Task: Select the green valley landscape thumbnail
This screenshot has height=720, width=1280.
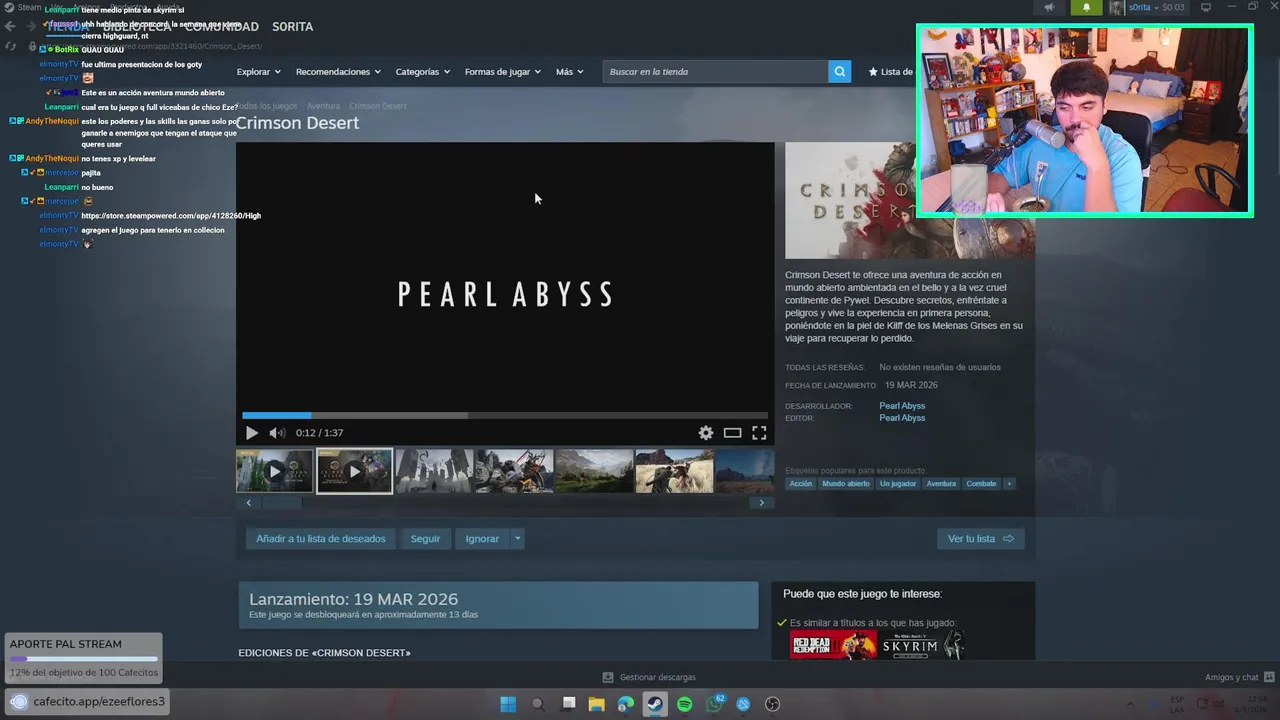Action: coord(594,471)
